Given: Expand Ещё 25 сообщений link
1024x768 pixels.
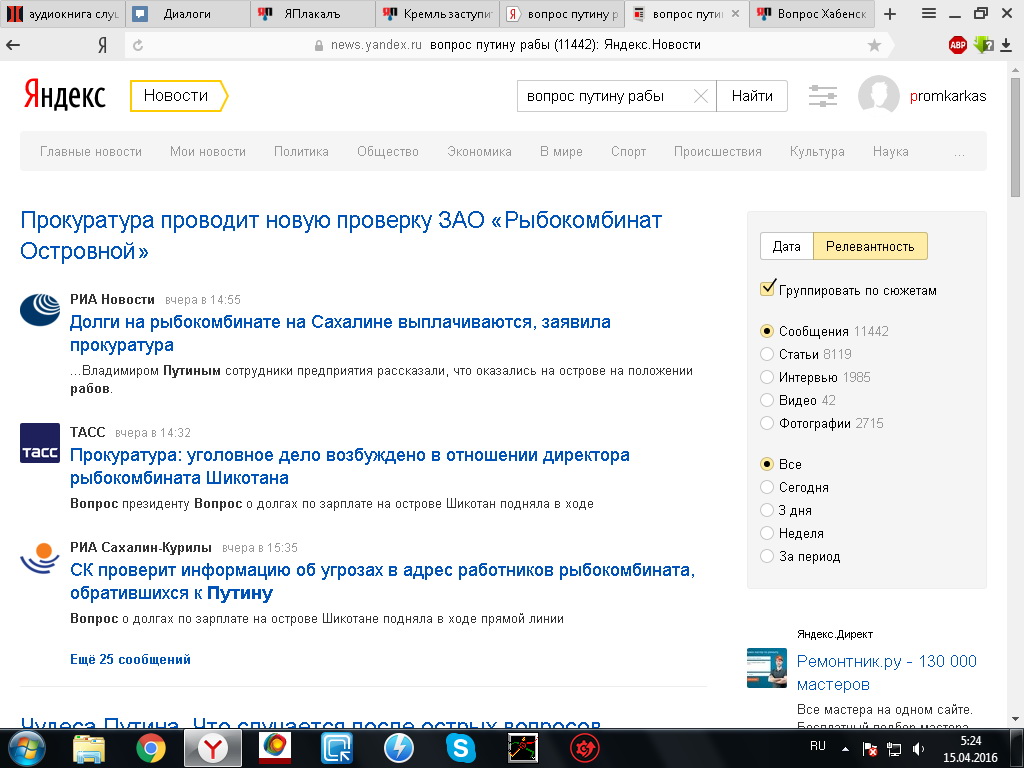Looking at the screenshot, I should click(x=131, y=659).
